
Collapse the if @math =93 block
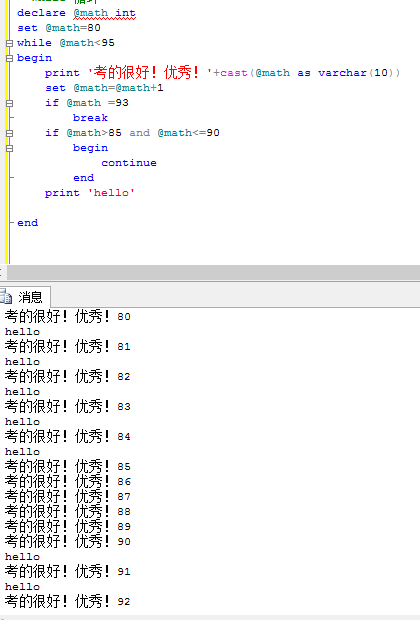9,103
